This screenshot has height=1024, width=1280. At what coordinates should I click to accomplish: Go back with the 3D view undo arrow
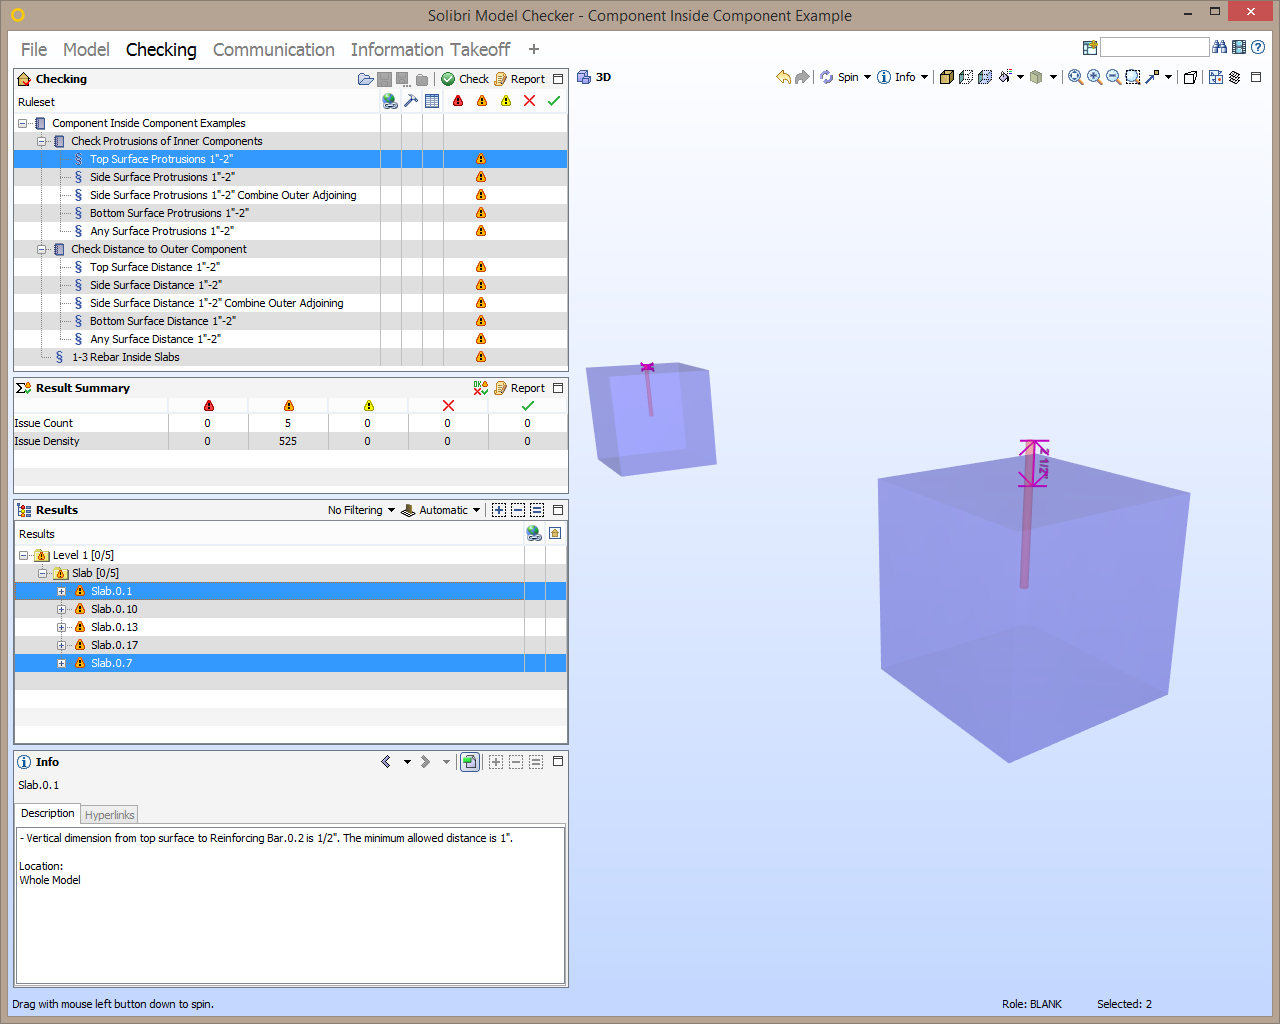[x=783, y=77]
